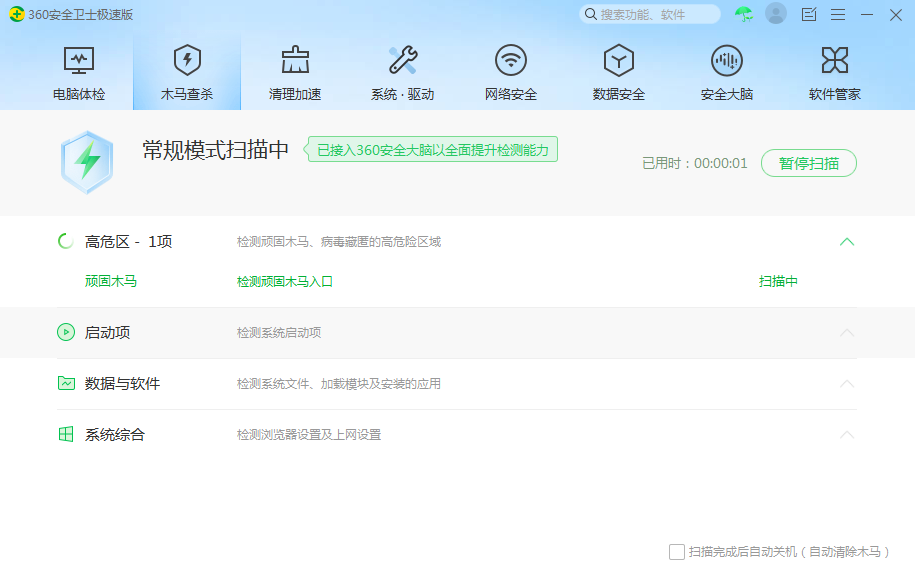Open the 数据安全 cube icon
Screen dimensions: 915x577
click(x=619, y=60)
